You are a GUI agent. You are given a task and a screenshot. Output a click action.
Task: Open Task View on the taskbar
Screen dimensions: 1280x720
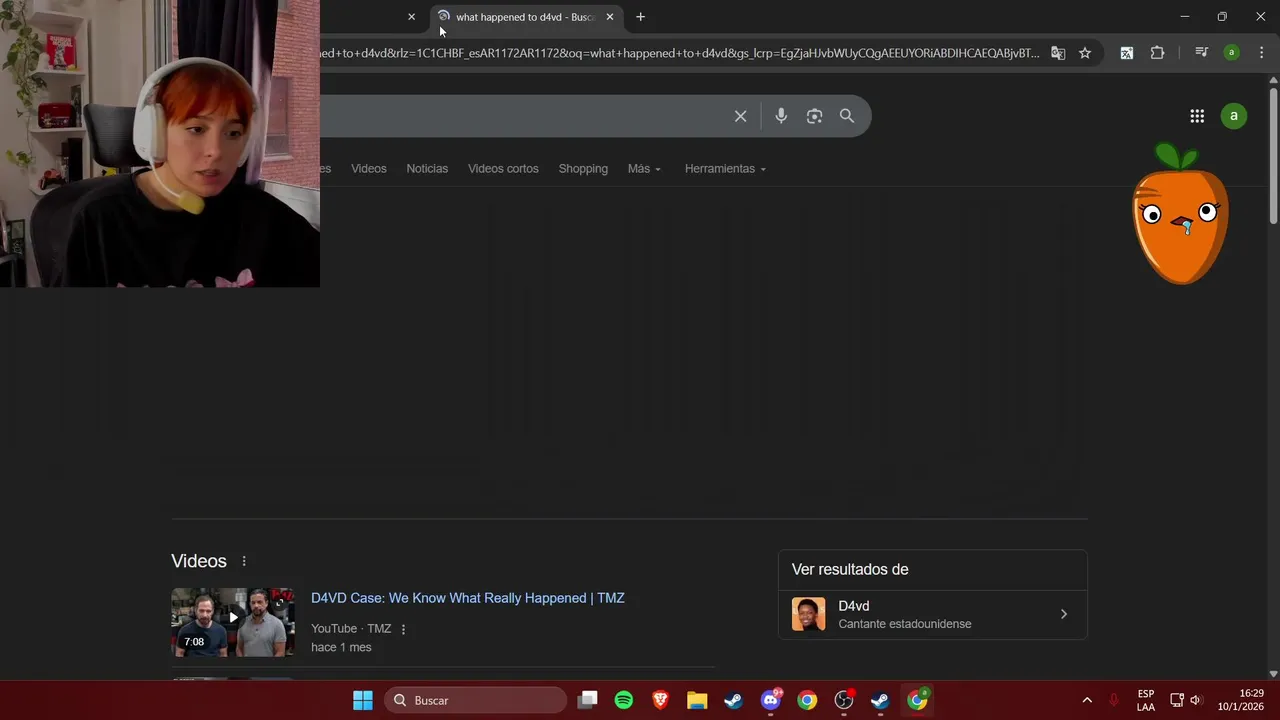point(588,700)
